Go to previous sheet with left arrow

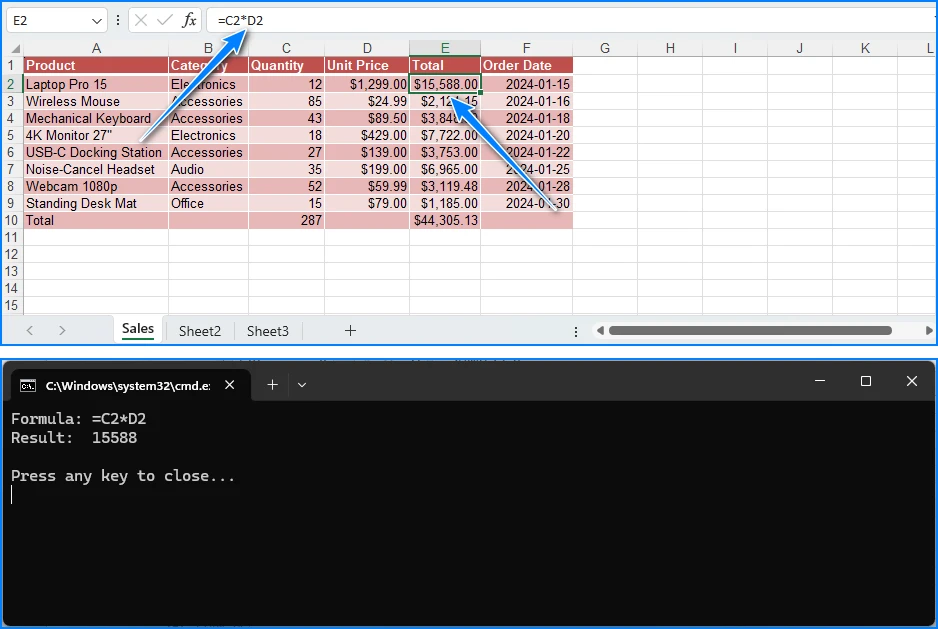(30, 330)
